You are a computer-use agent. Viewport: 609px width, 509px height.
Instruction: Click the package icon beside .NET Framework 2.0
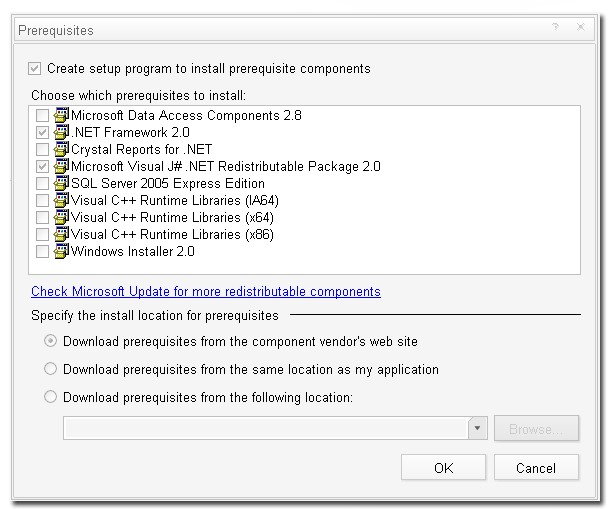pyautogui.click(x=61, y=132)
